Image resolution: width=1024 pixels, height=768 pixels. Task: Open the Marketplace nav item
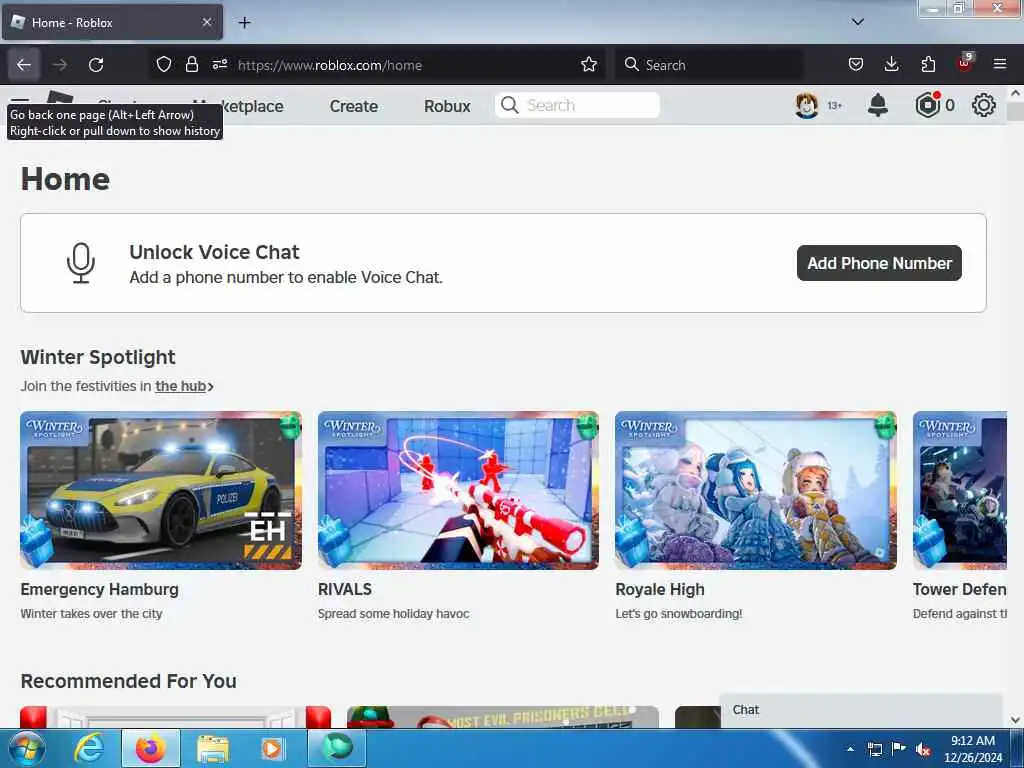tap(238, 106)
